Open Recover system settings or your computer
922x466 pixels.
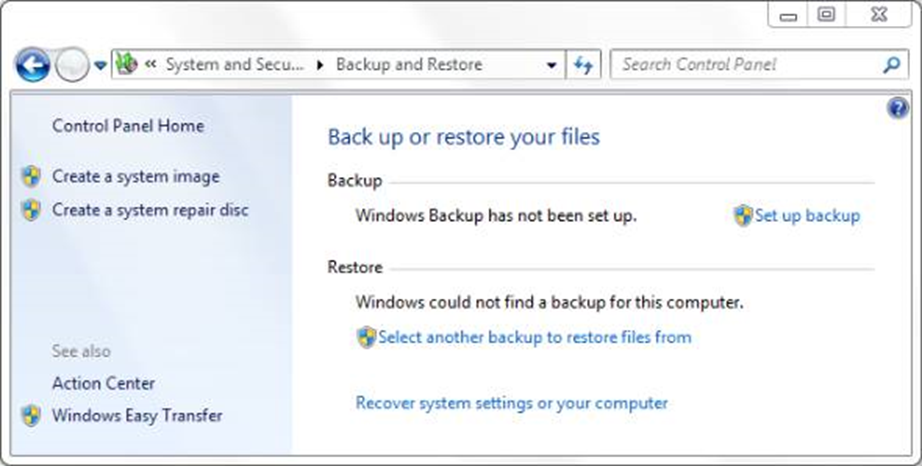[x=512, y=403]
